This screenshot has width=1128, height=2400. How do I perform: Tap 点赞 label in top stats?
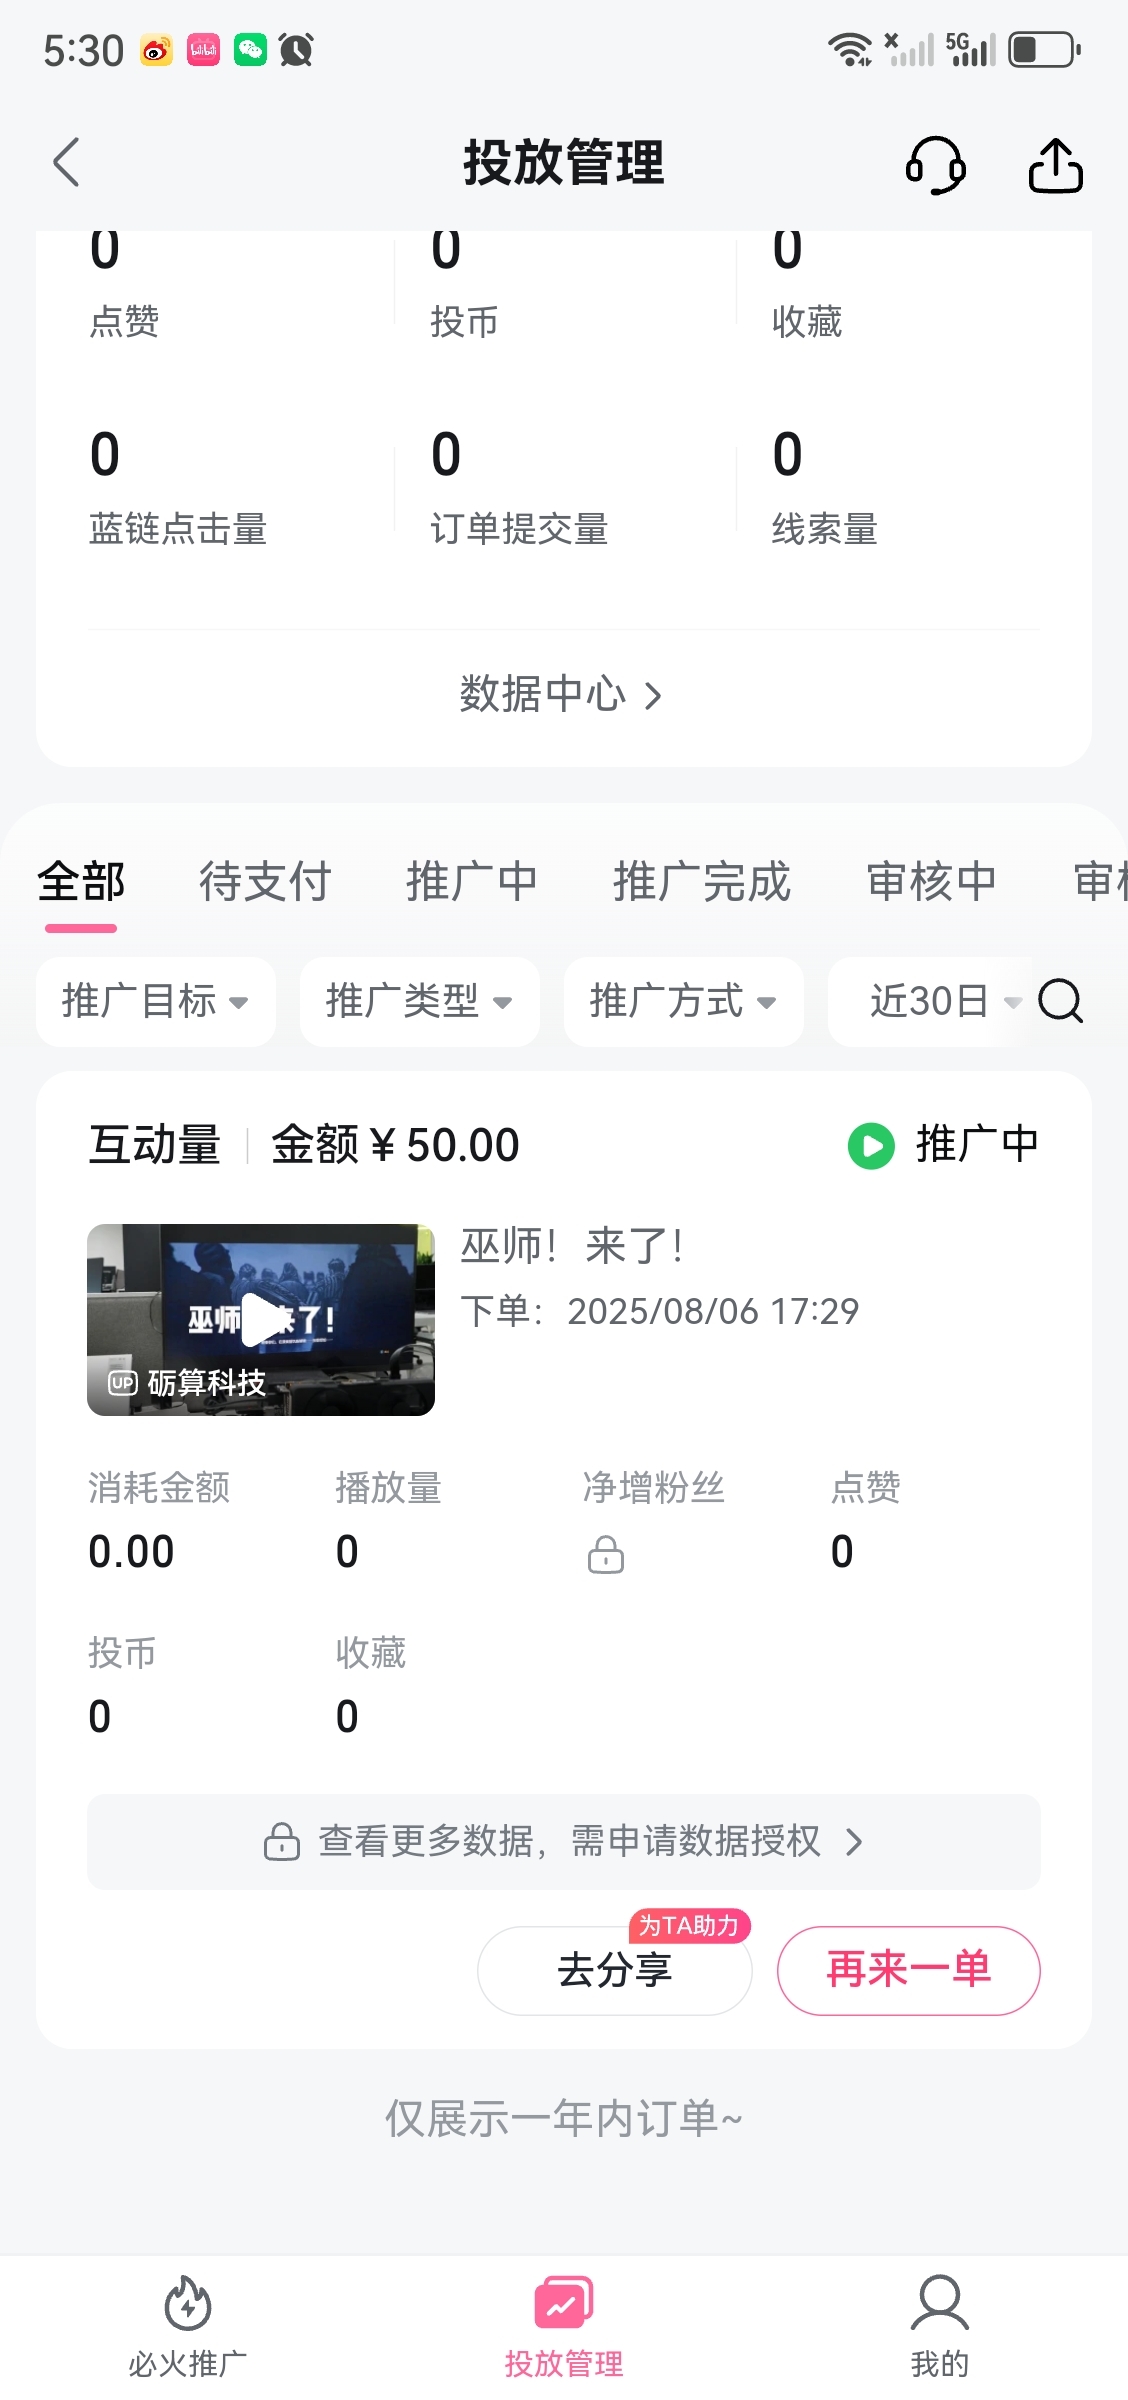coord(124,322)
